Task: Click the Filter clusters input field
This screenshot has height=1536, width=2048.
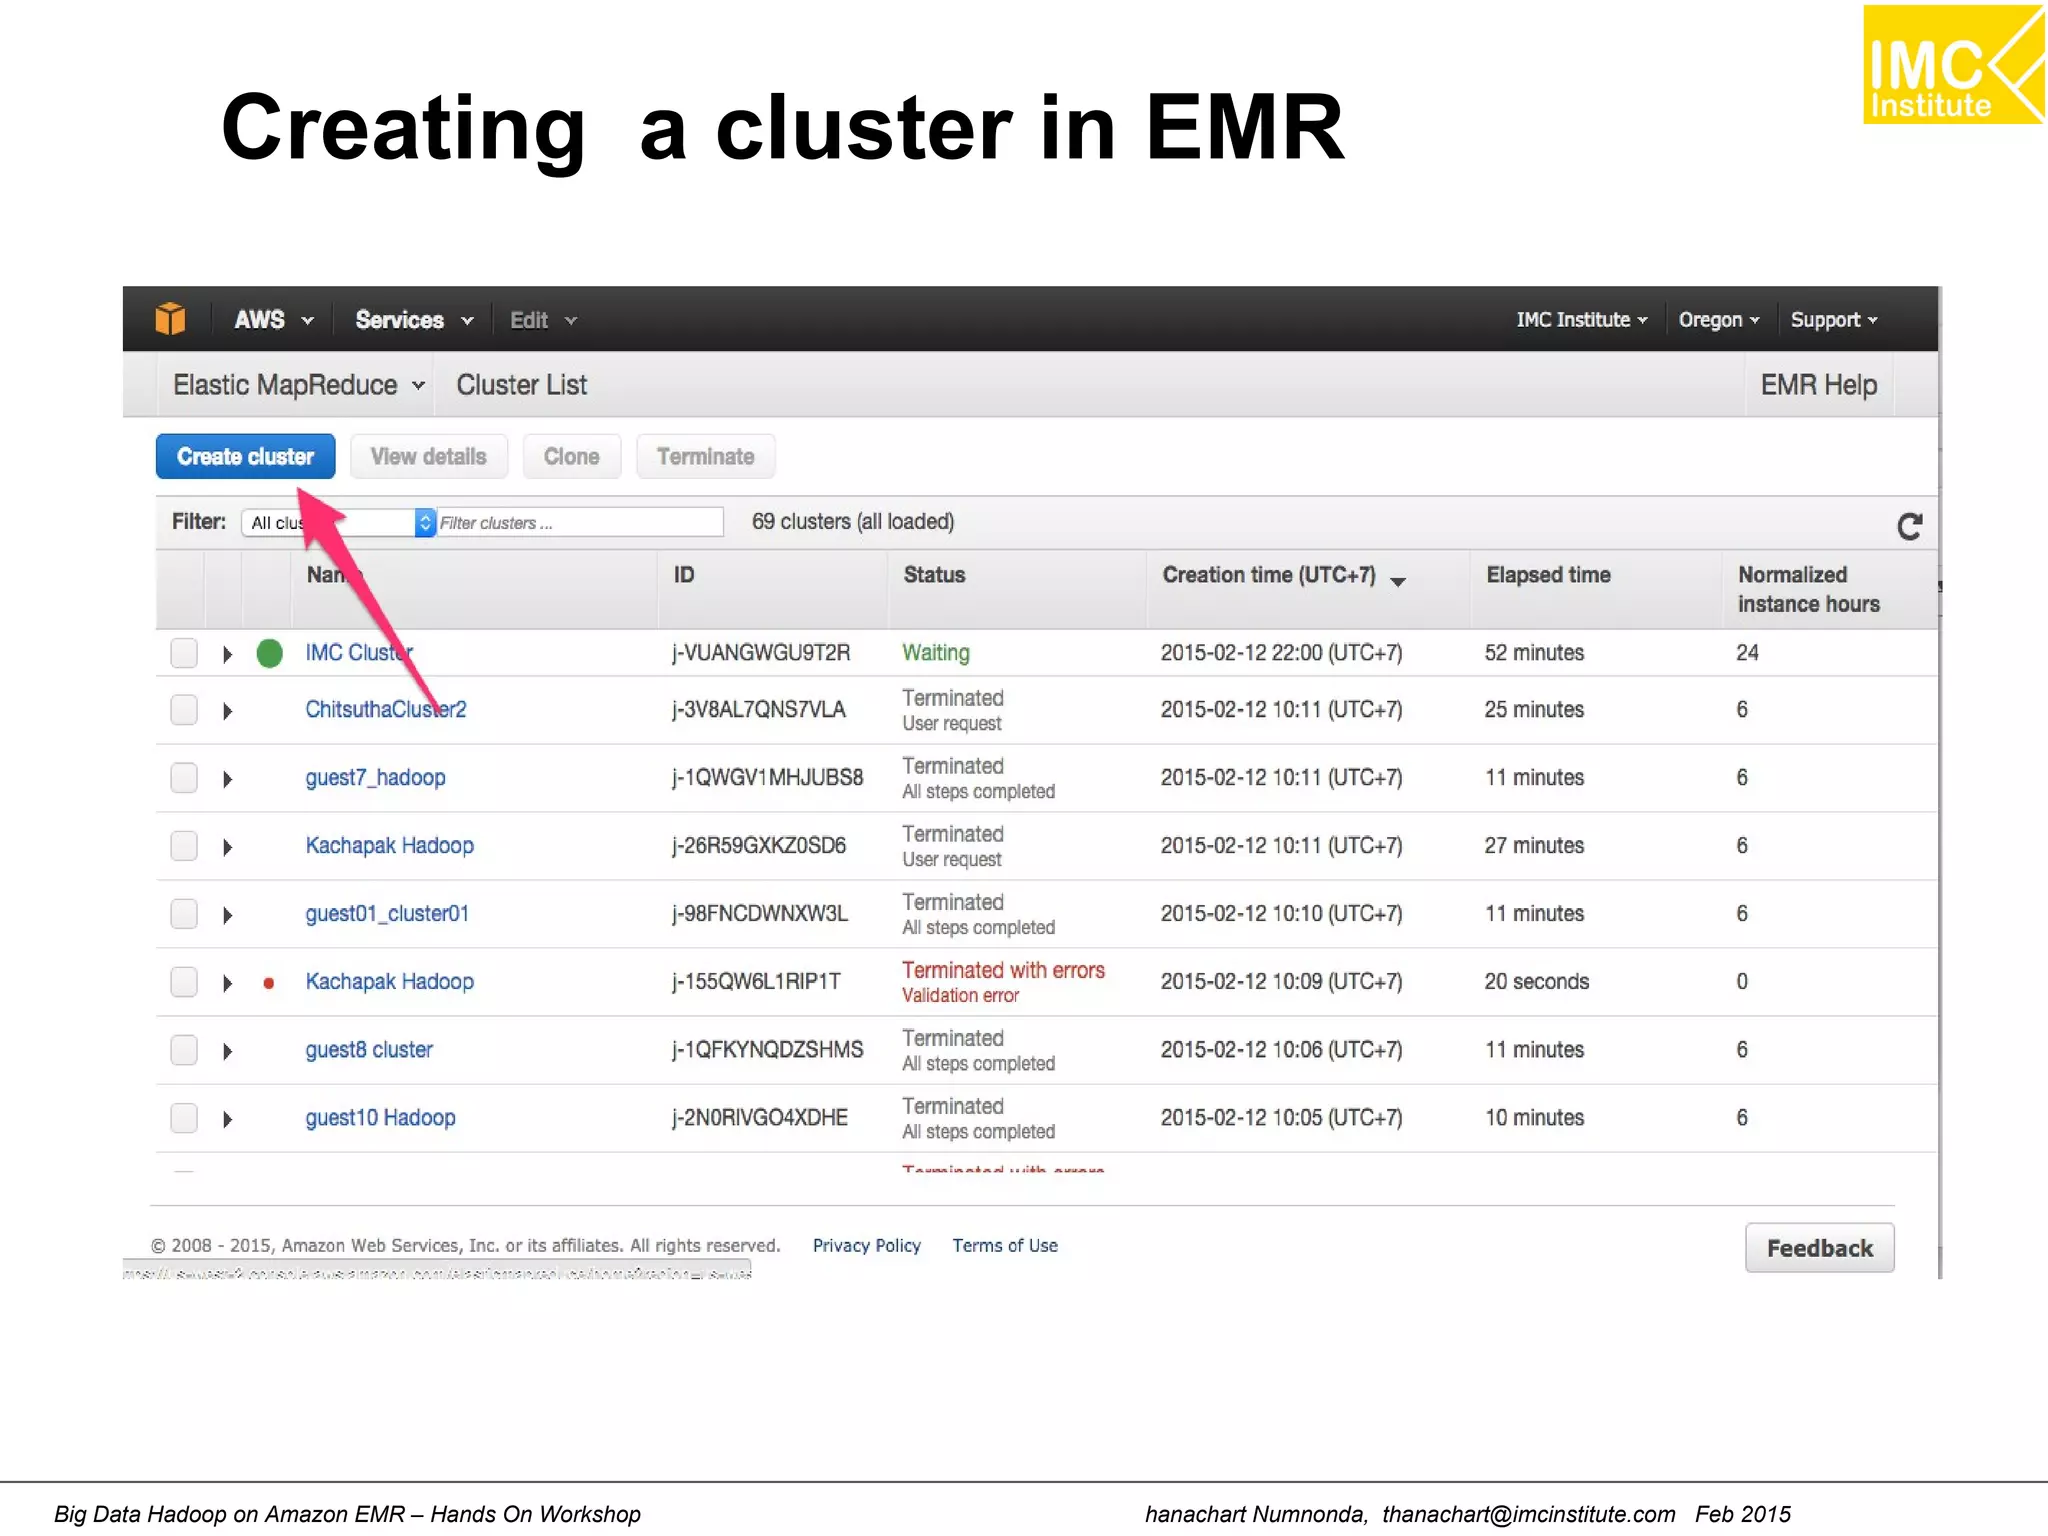Action: pyautogui.click(x=580, y=522)
